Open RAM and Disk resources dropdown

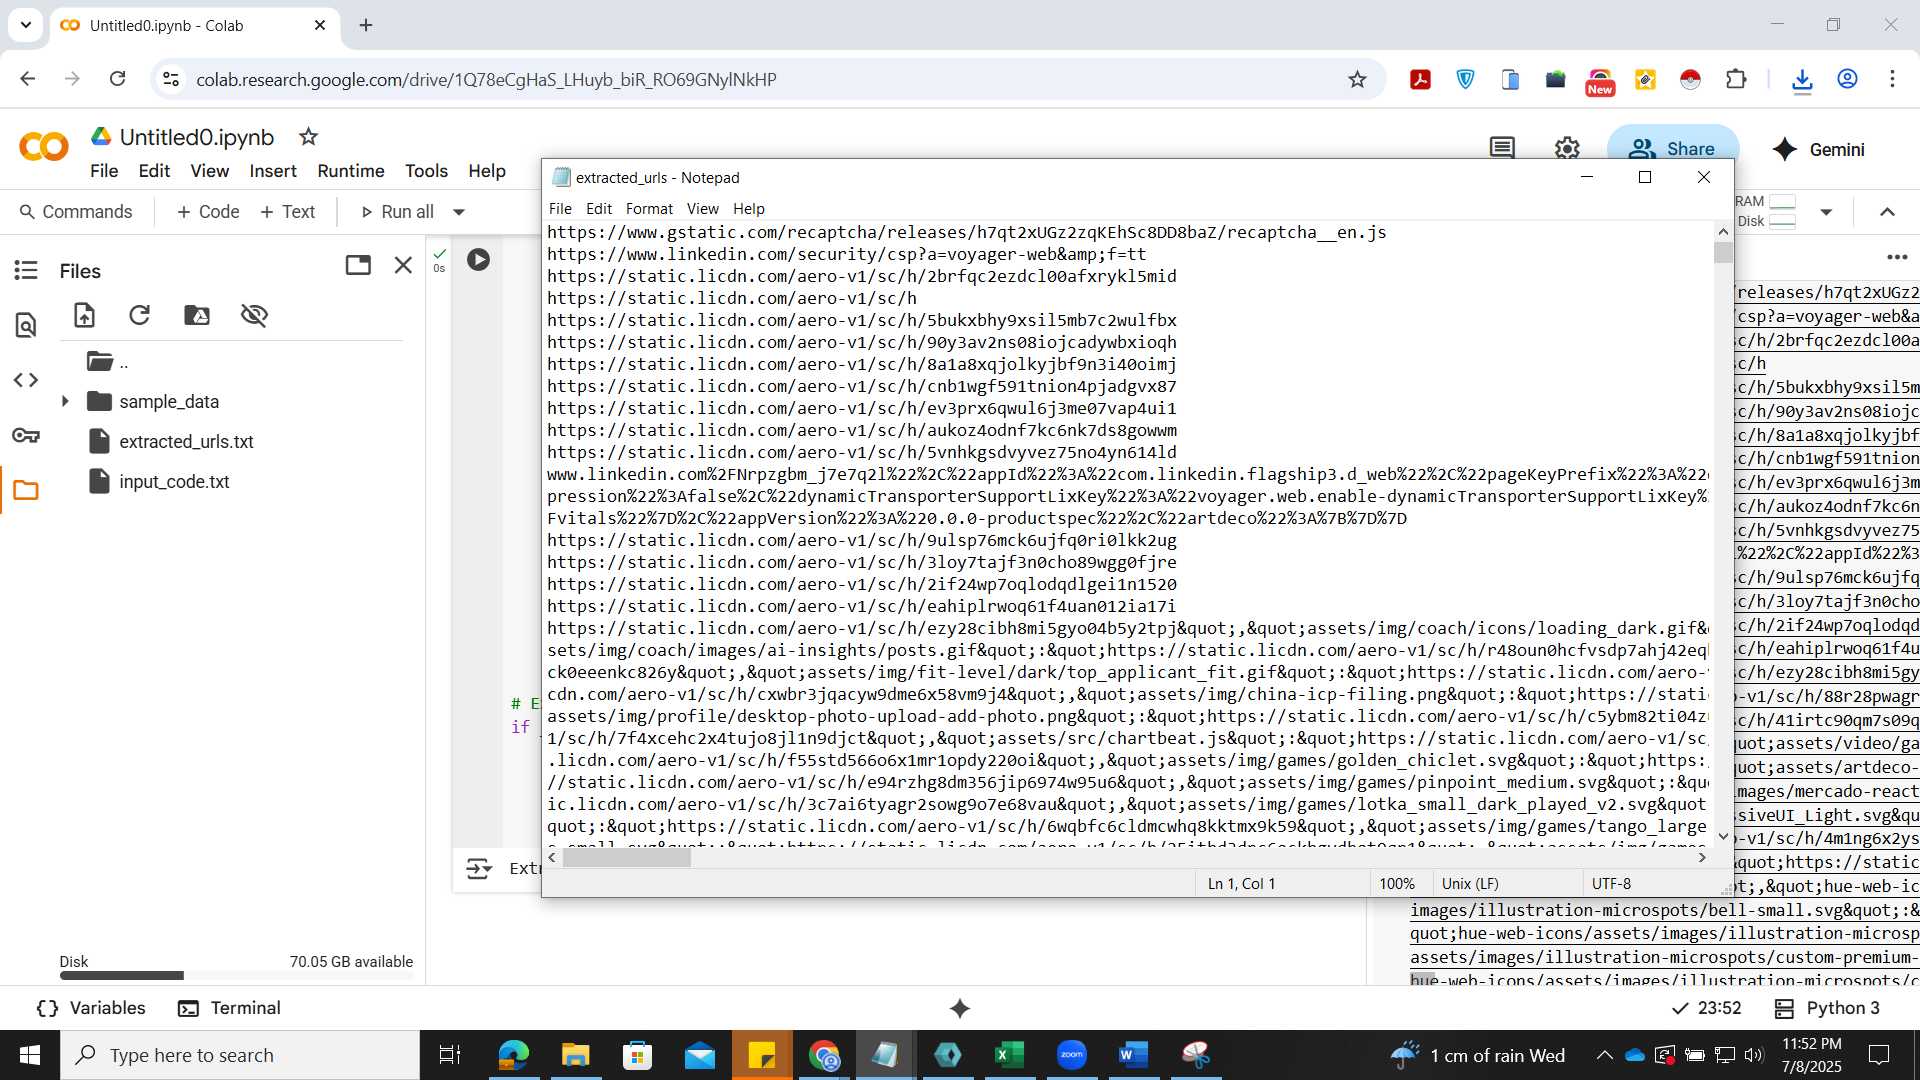pos(1826,212)
